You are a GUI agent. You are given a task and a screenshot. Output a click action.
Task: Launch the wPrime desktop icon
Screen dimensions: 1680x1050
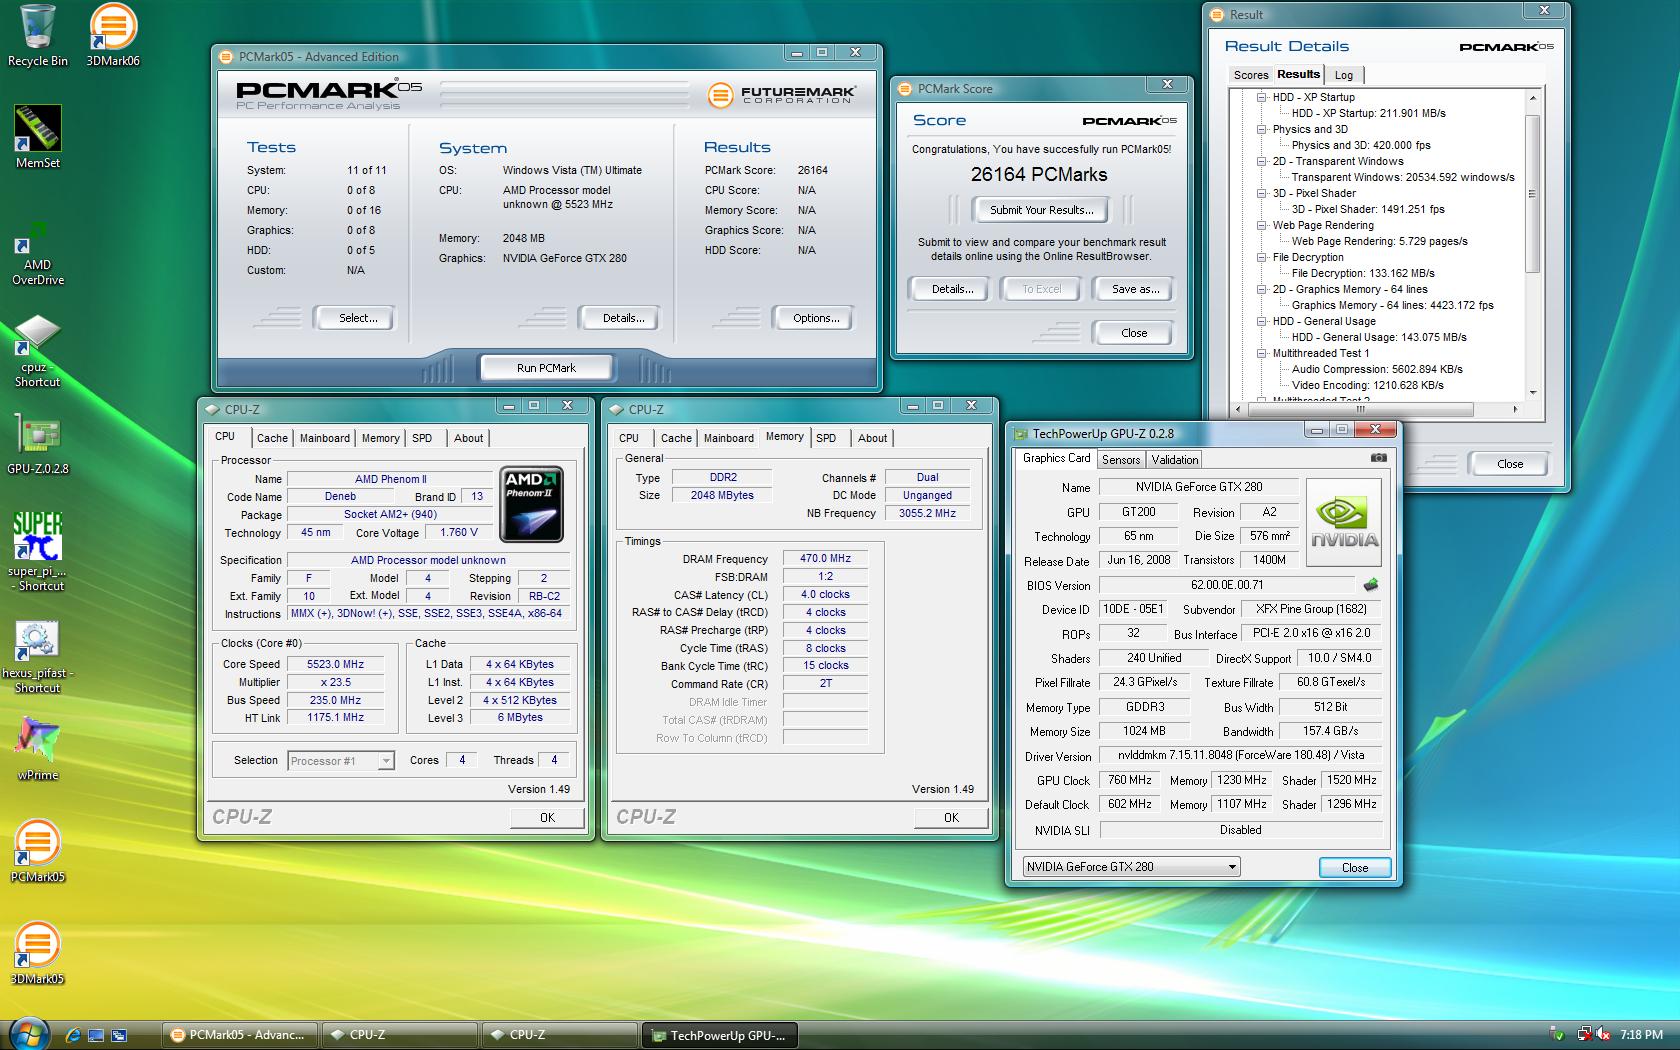coord(38,748)
